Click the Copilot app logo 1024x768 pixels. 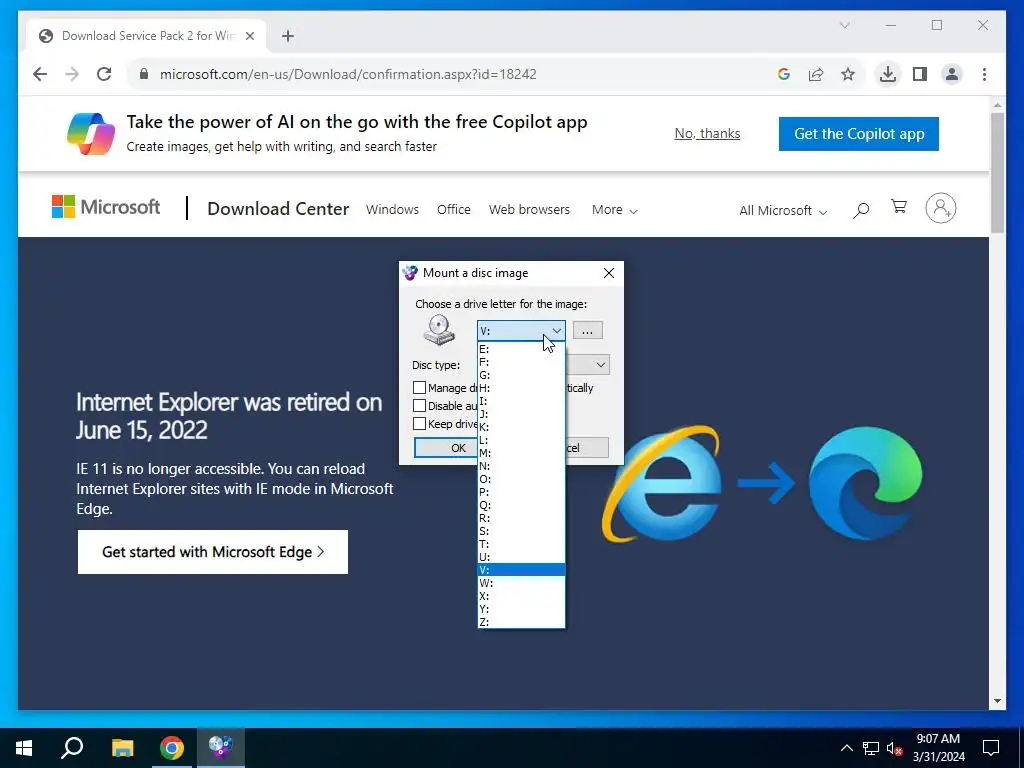coord(91,133)
